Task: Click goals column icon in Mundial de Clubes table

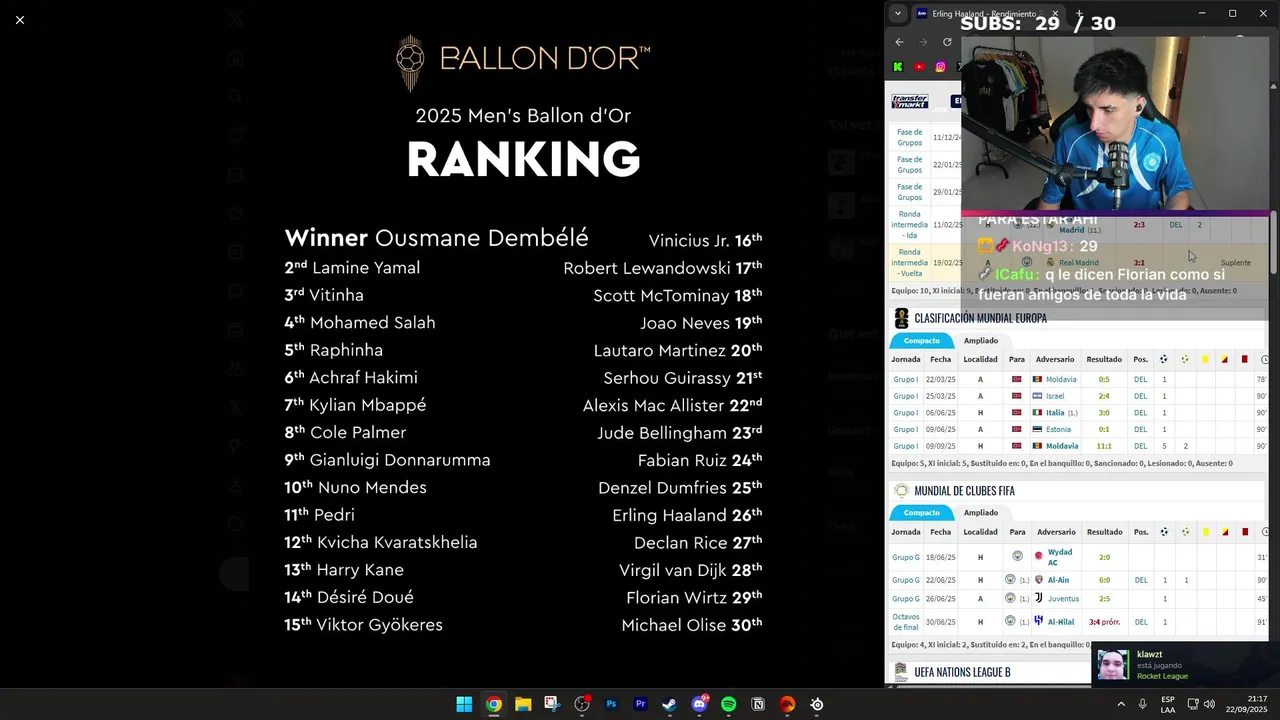Action: [1163, 532]
